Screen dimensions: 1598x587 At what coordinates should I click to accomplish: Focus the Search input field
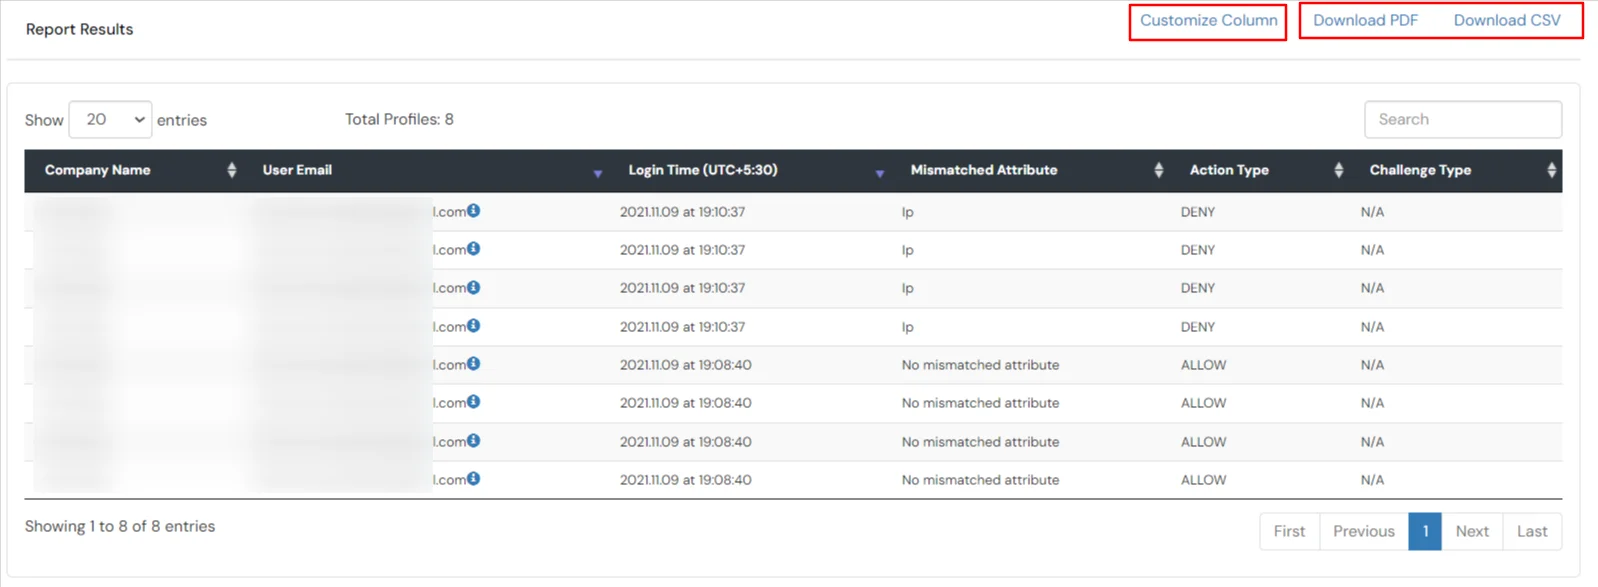tap(1463, 119)
